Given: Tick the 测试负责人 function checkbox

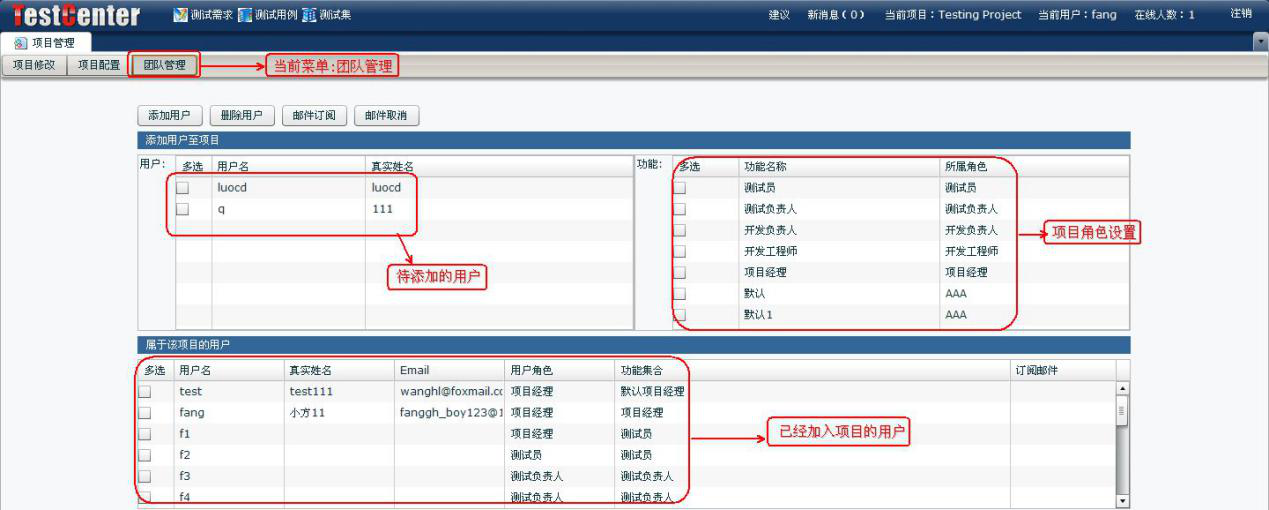Looking at the screenshot, I should pos(680,209).
